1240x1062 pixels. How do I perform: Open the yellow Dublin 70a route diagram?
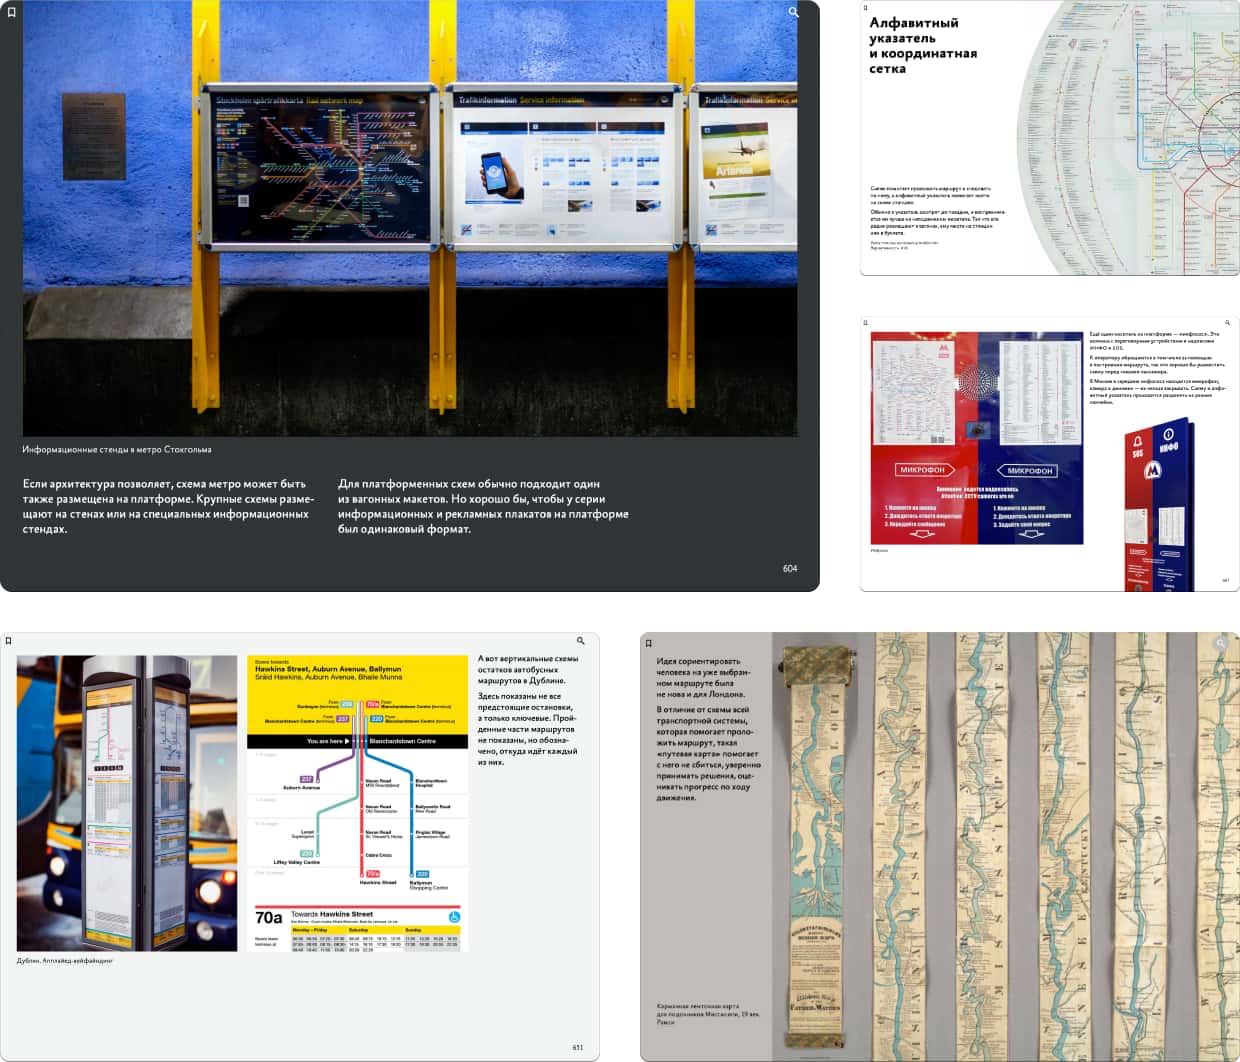tap(358, 803)
